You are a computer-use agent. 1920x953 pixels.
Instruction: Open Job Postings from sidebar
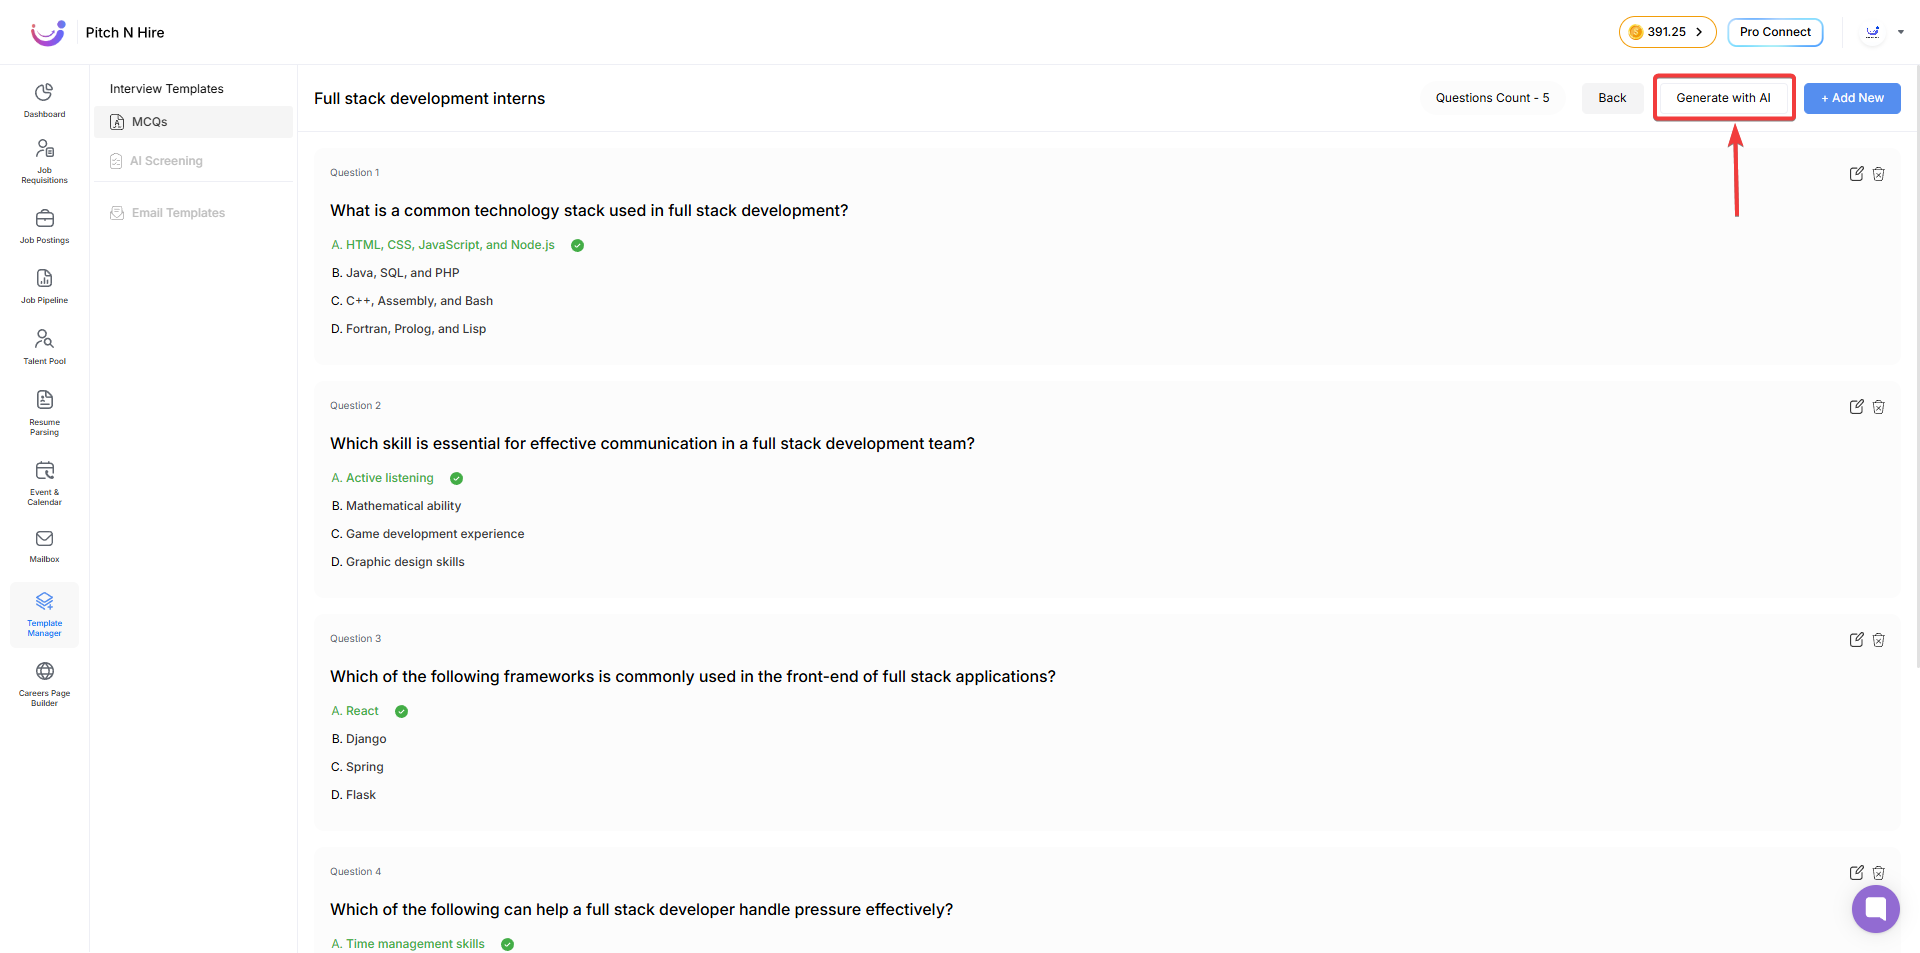point(44,226)
